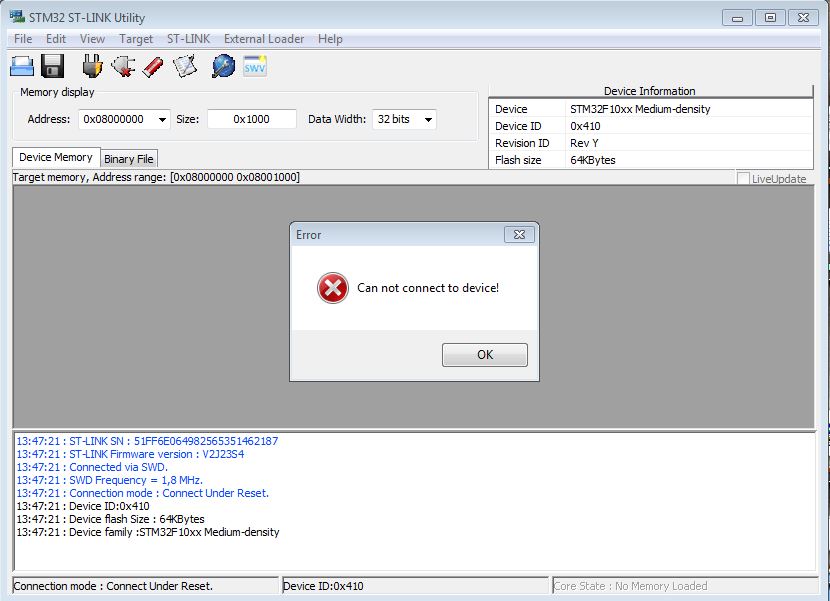830x601 pixels.
Task: Click the Program and verify icon
Action: click(x=185, y=66)
